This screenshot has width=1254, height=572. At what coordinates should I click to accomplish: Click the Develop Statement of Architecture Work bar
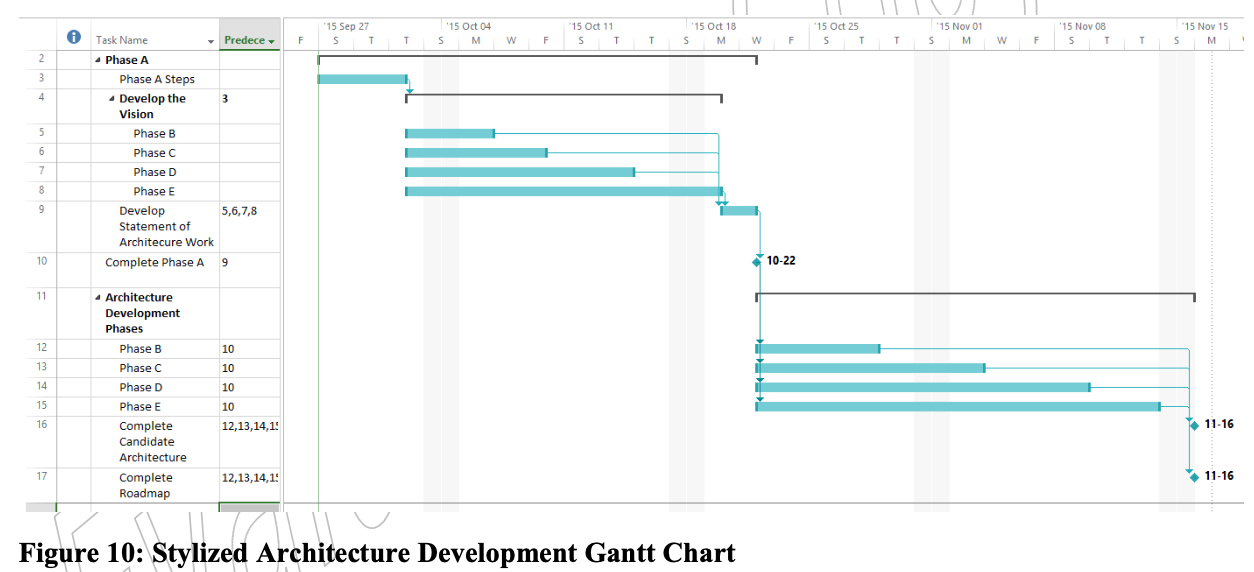click(x=739, y=211)
